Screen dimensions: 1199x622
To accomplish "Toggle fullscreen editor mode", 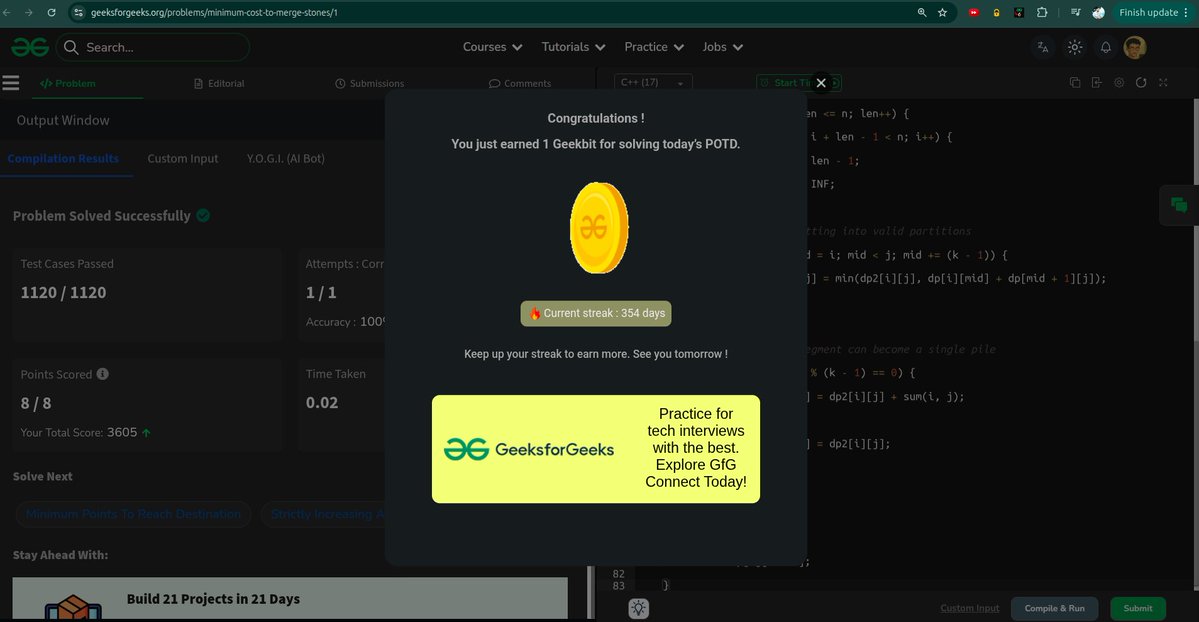I will [1163, 83].
